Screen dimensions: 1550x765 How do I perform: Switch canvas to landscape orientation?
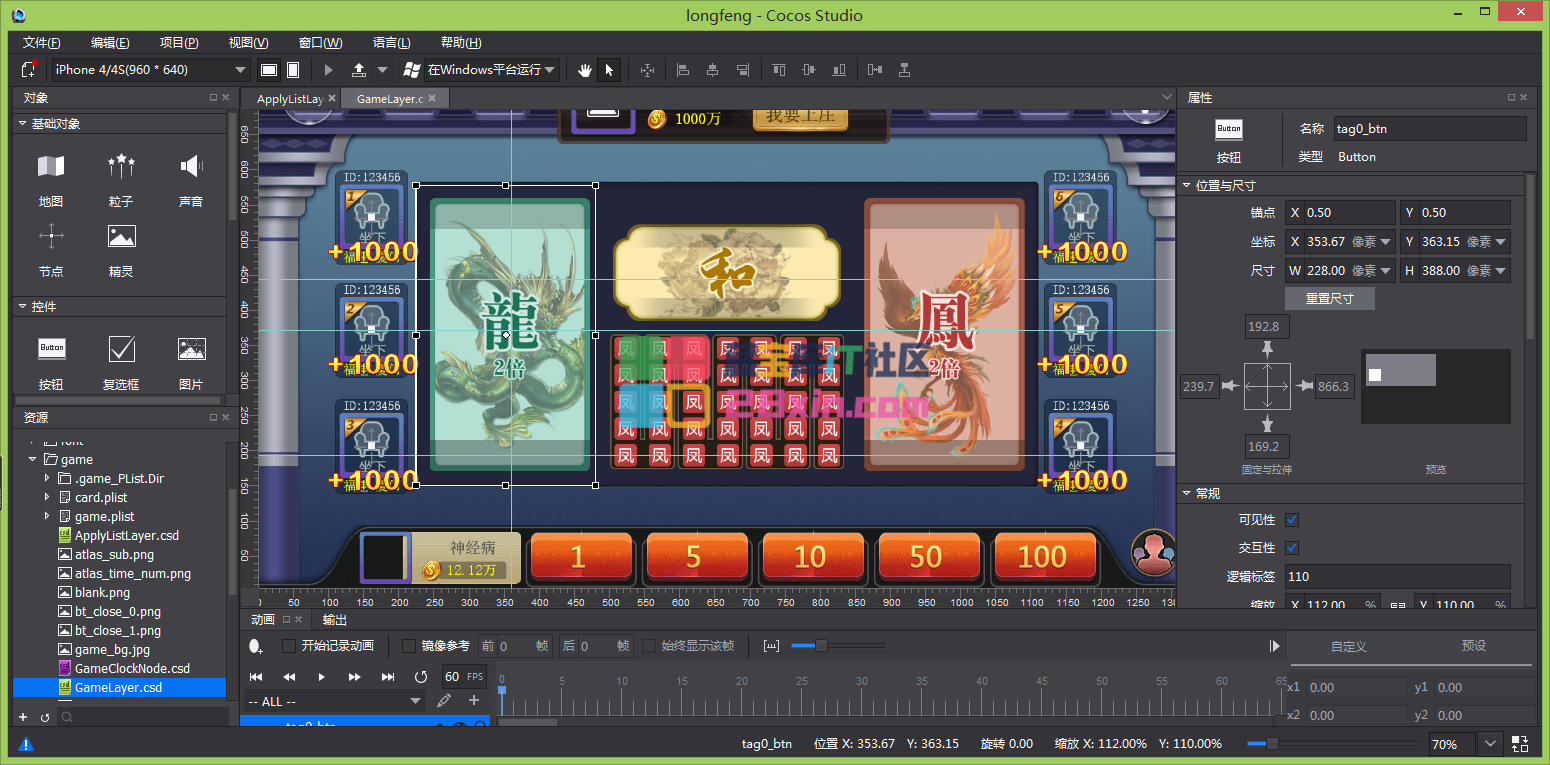[268, 70]
